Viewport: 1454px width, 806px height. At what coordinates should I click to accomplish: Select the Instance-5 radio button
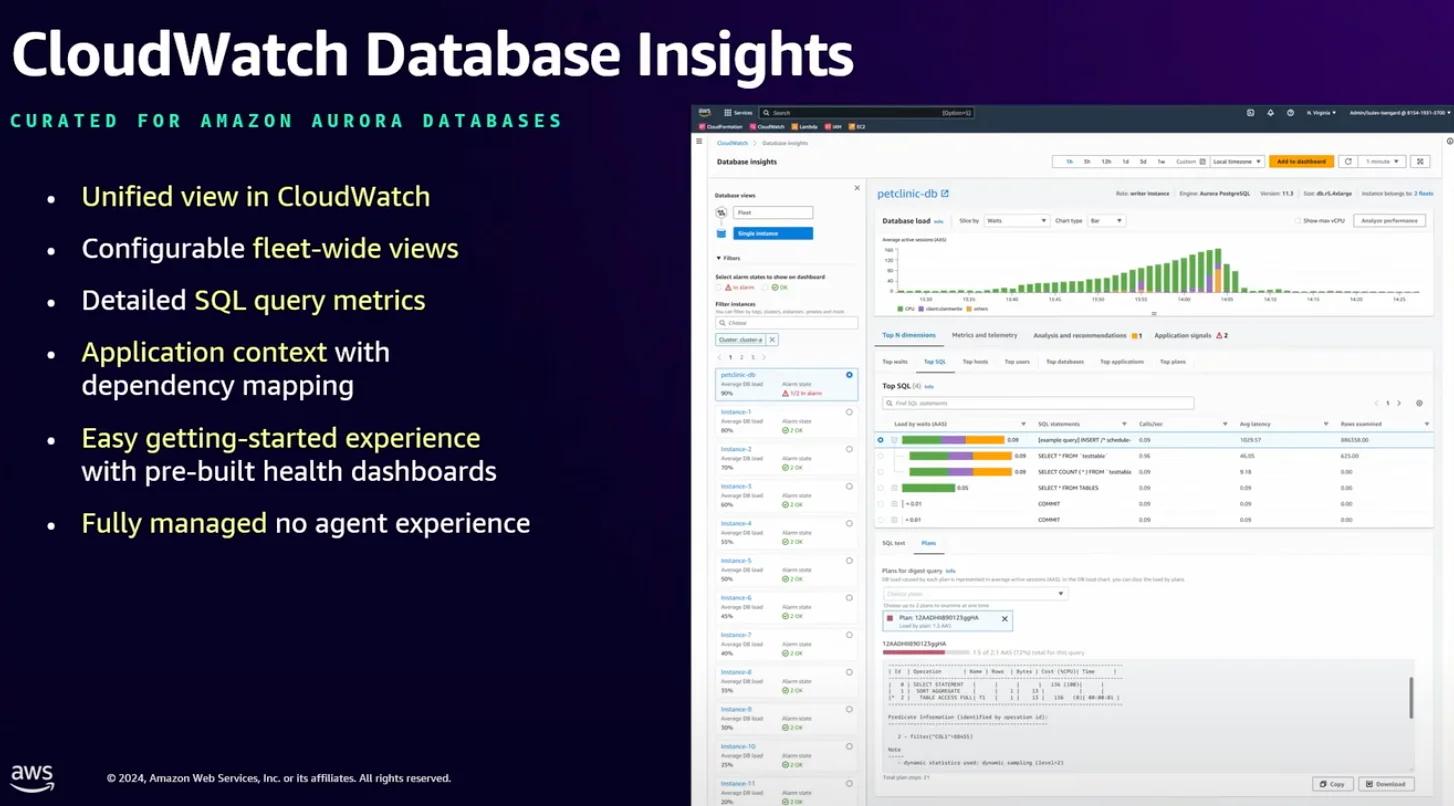[849, 561]
